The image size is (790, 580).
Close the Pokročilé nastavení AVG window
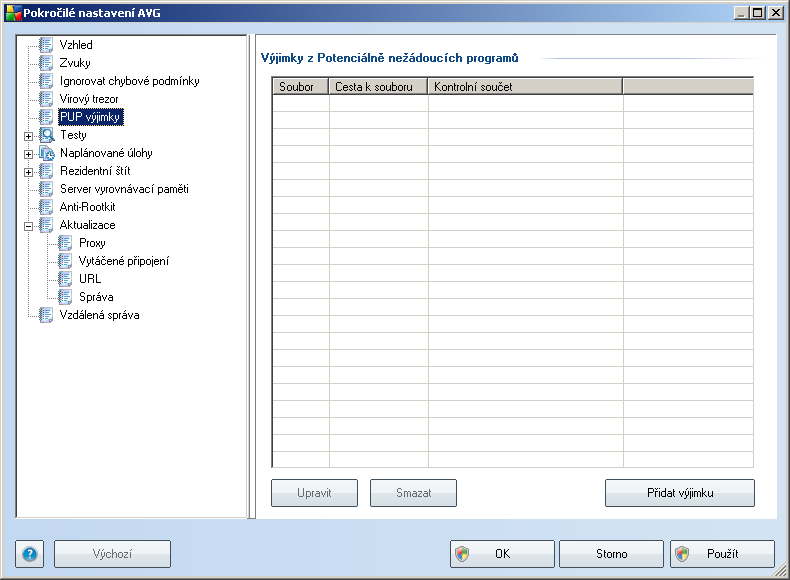[x=775, y=13]
